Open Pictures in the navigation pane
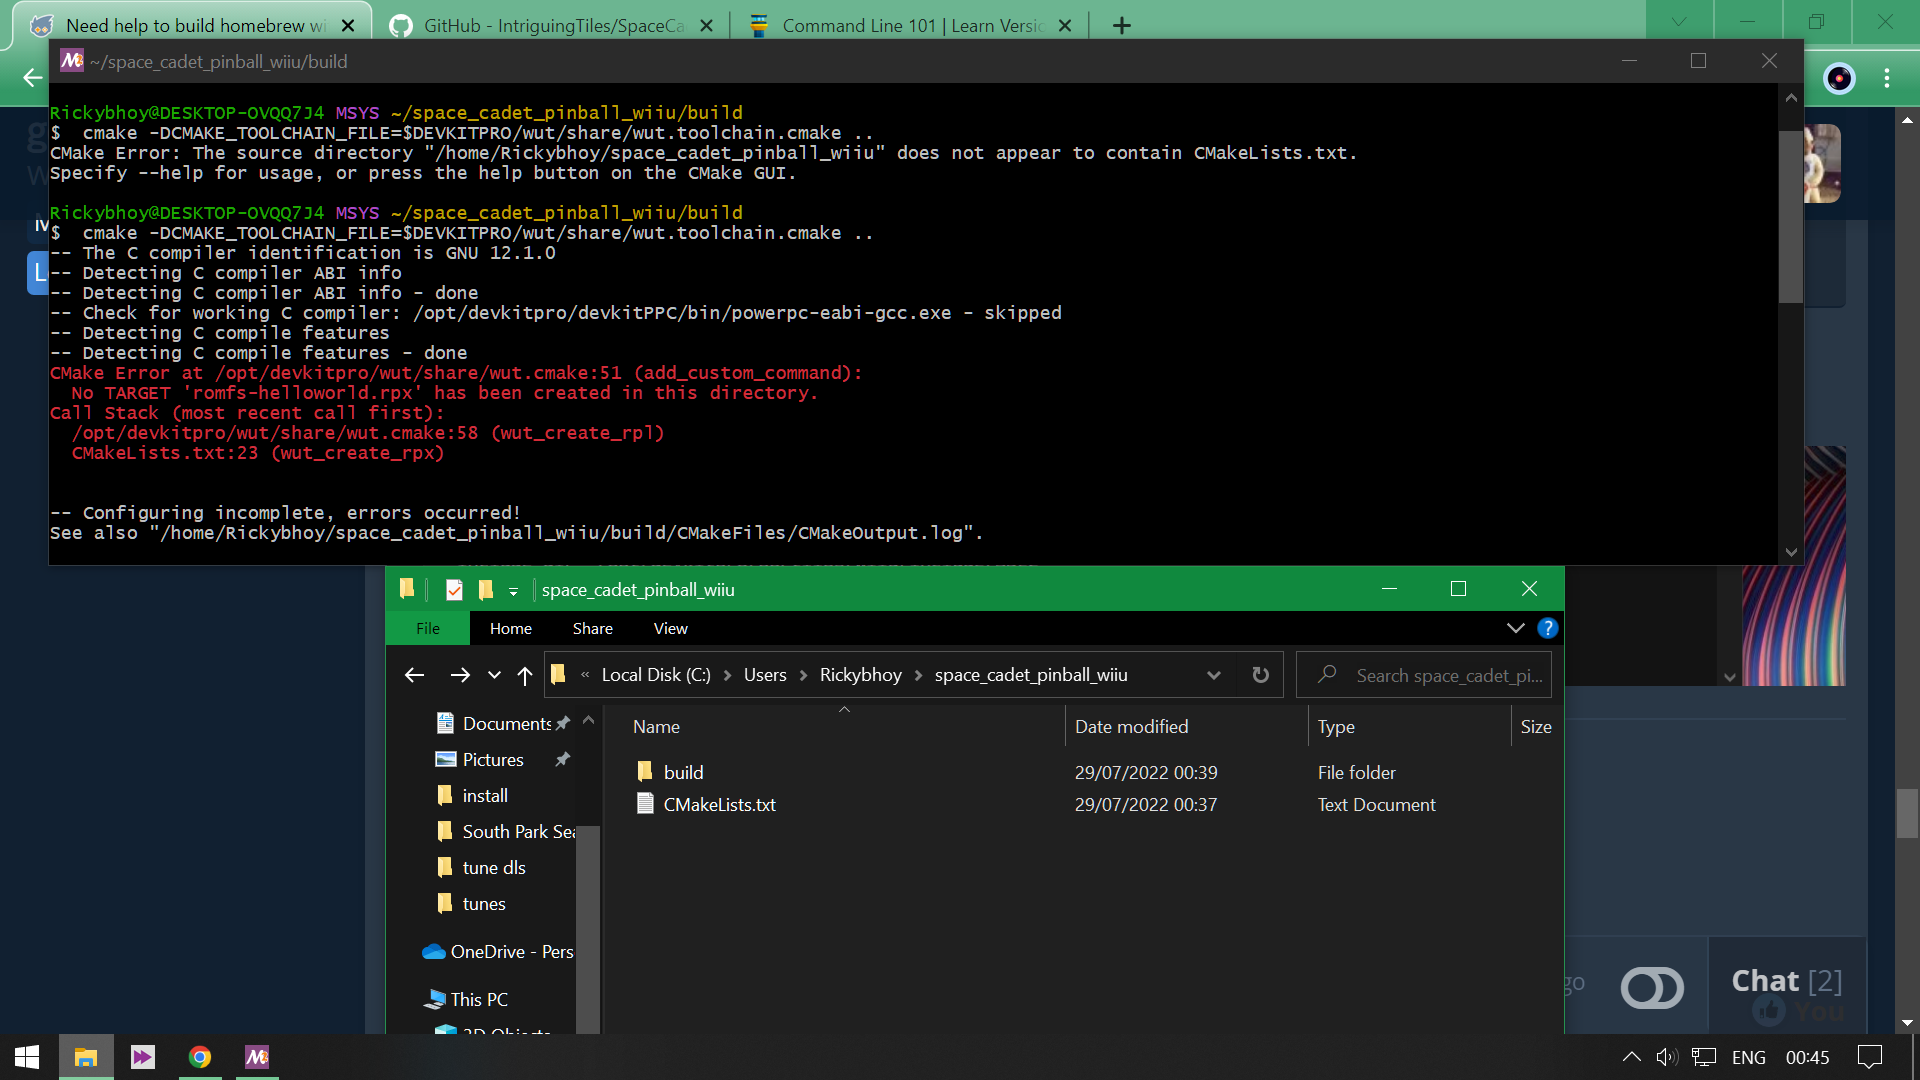The width and height of the screenshot is (1920, 1080). pyautogui.click(x=492, y=759)
